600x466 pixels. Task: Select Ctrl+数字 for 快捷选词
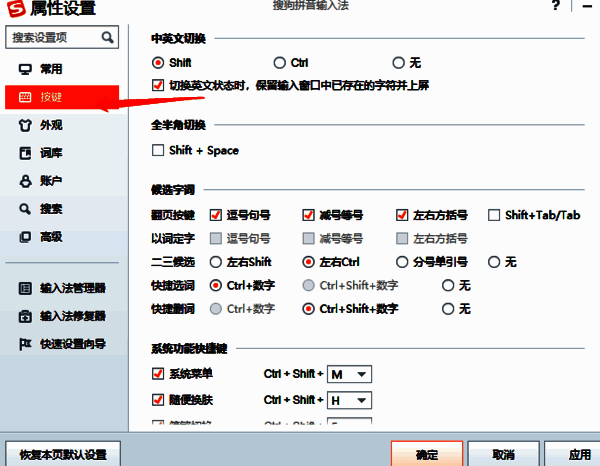(x=216, y=285)
